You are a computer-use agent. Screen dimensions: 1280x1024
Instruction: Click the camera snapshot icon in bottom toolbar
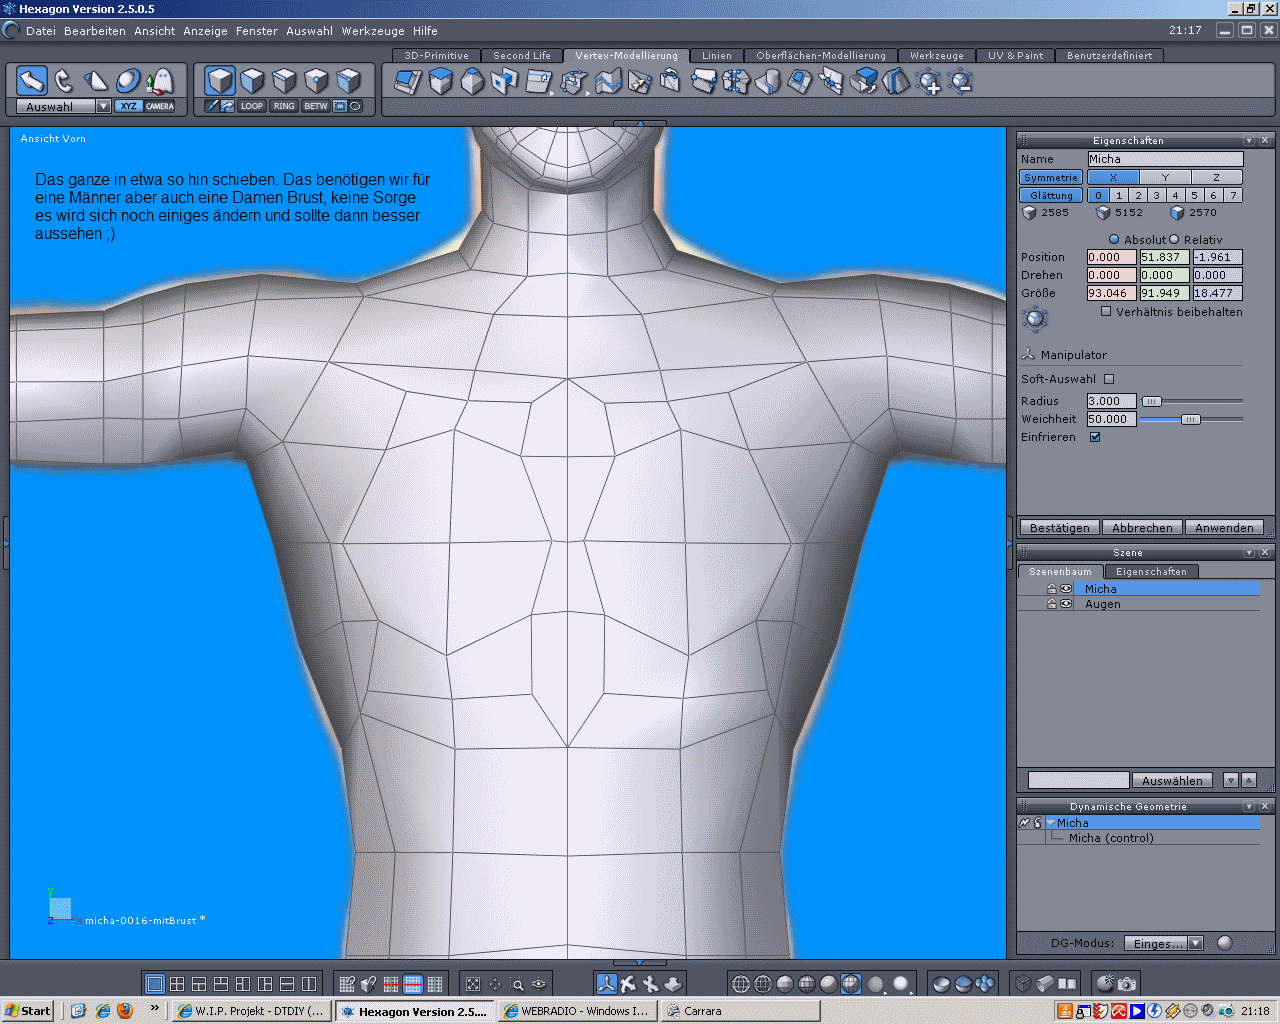pyautogui.click(x=1127, y=984)
